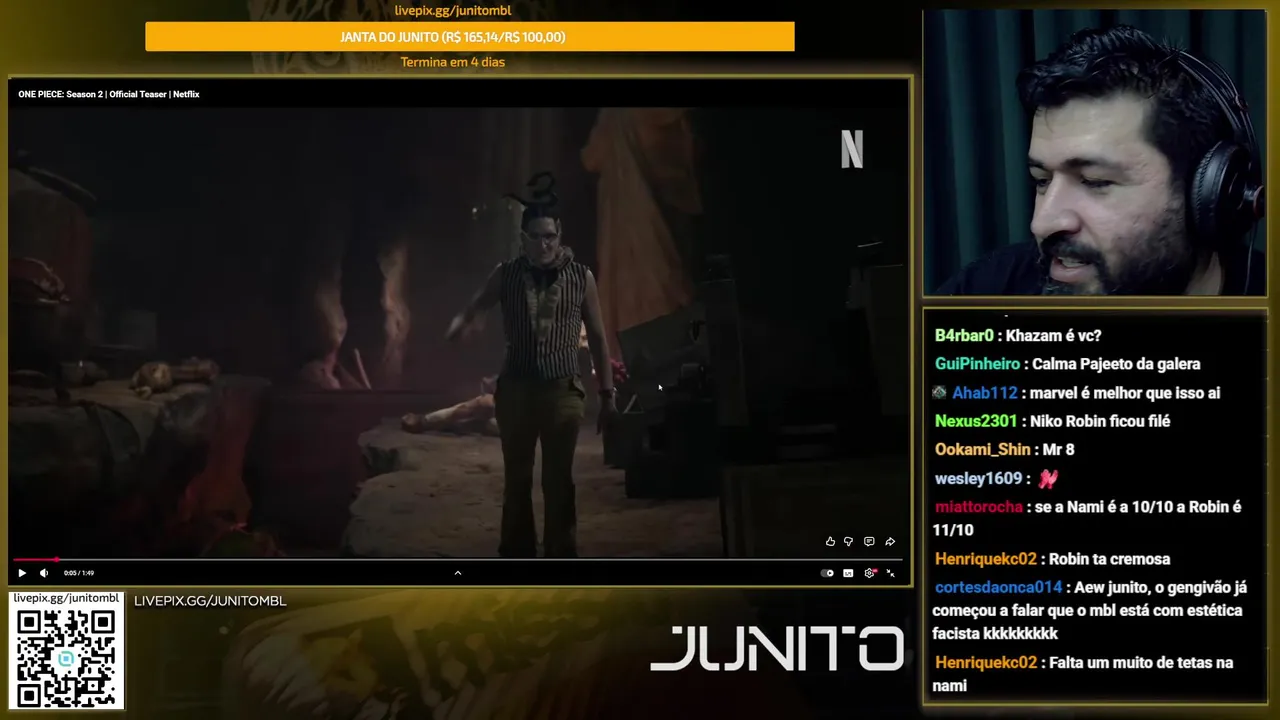1280x720 pixels.
Task: Click the Netflix N logo in video
Action: [852, 150]
